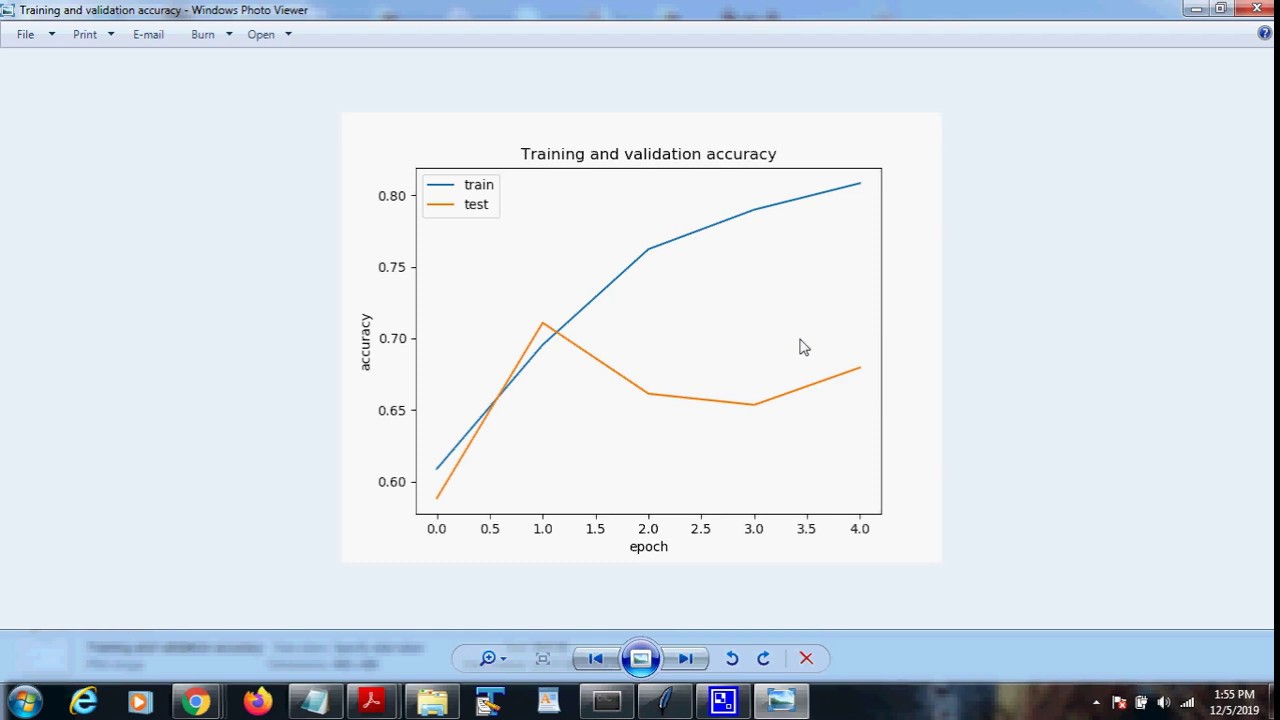This screenshot has width=1280, height=720.
Task: Open the Print menu
Action: [x=85, y=34]
